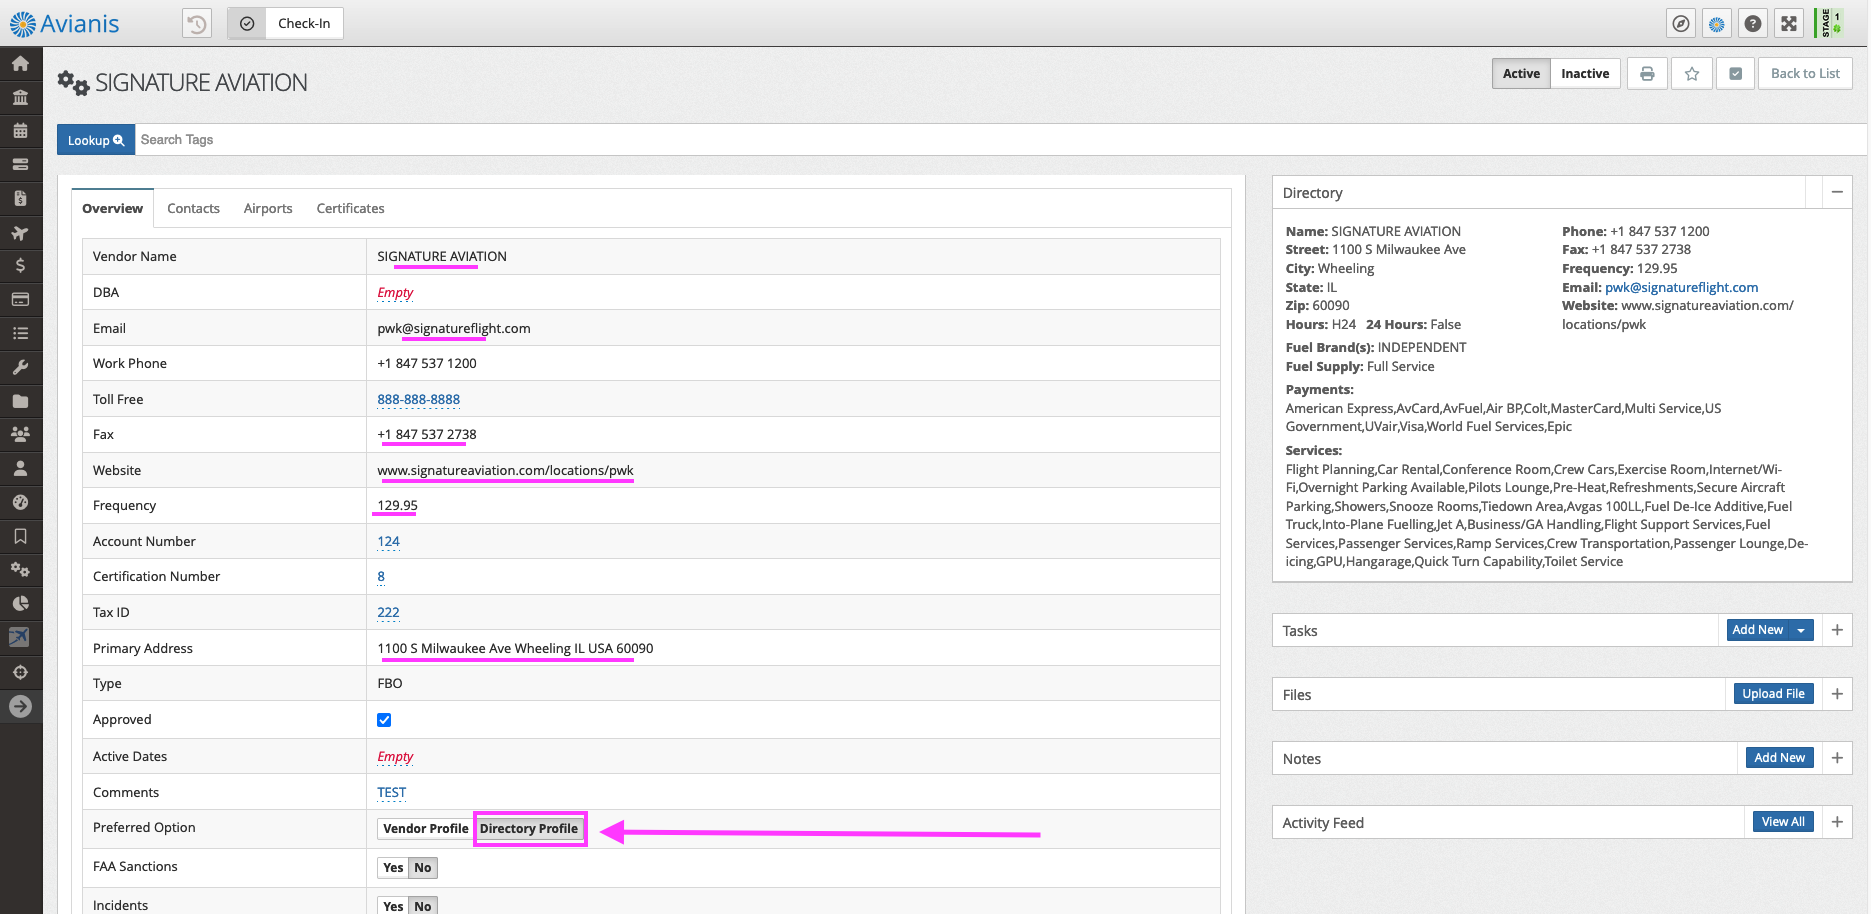Image resolution: width=1871 pixels, height=914 pixels.
Task: Click the Lookup button
Action: pyautogui.click(x=95, y=140)
